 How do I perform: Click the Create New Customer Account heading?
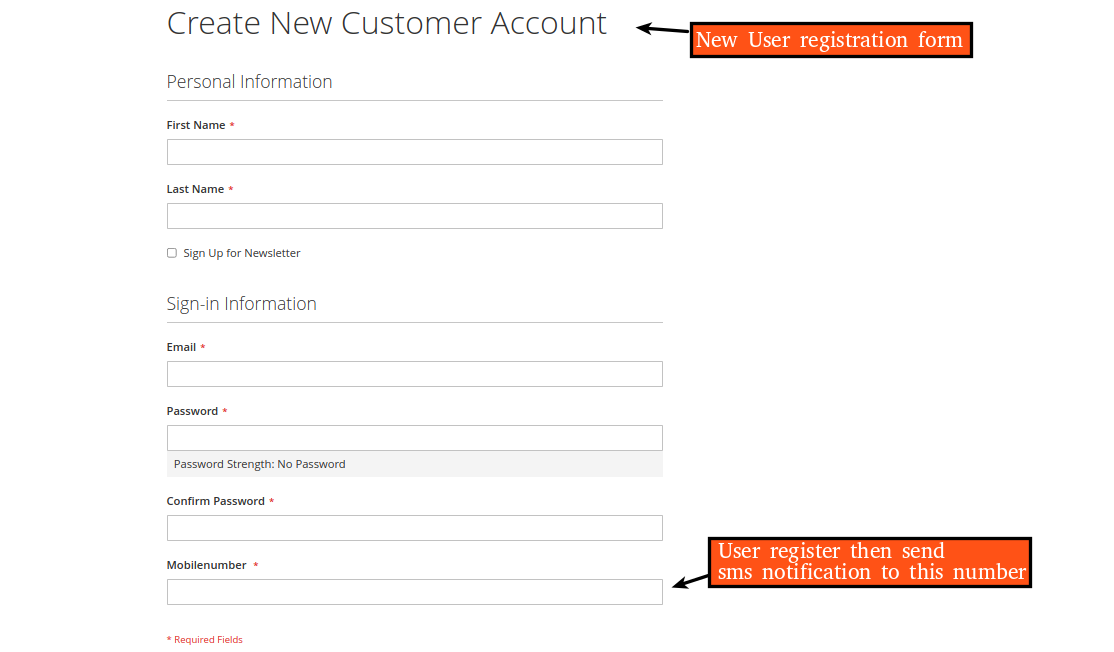click(386, 22)
